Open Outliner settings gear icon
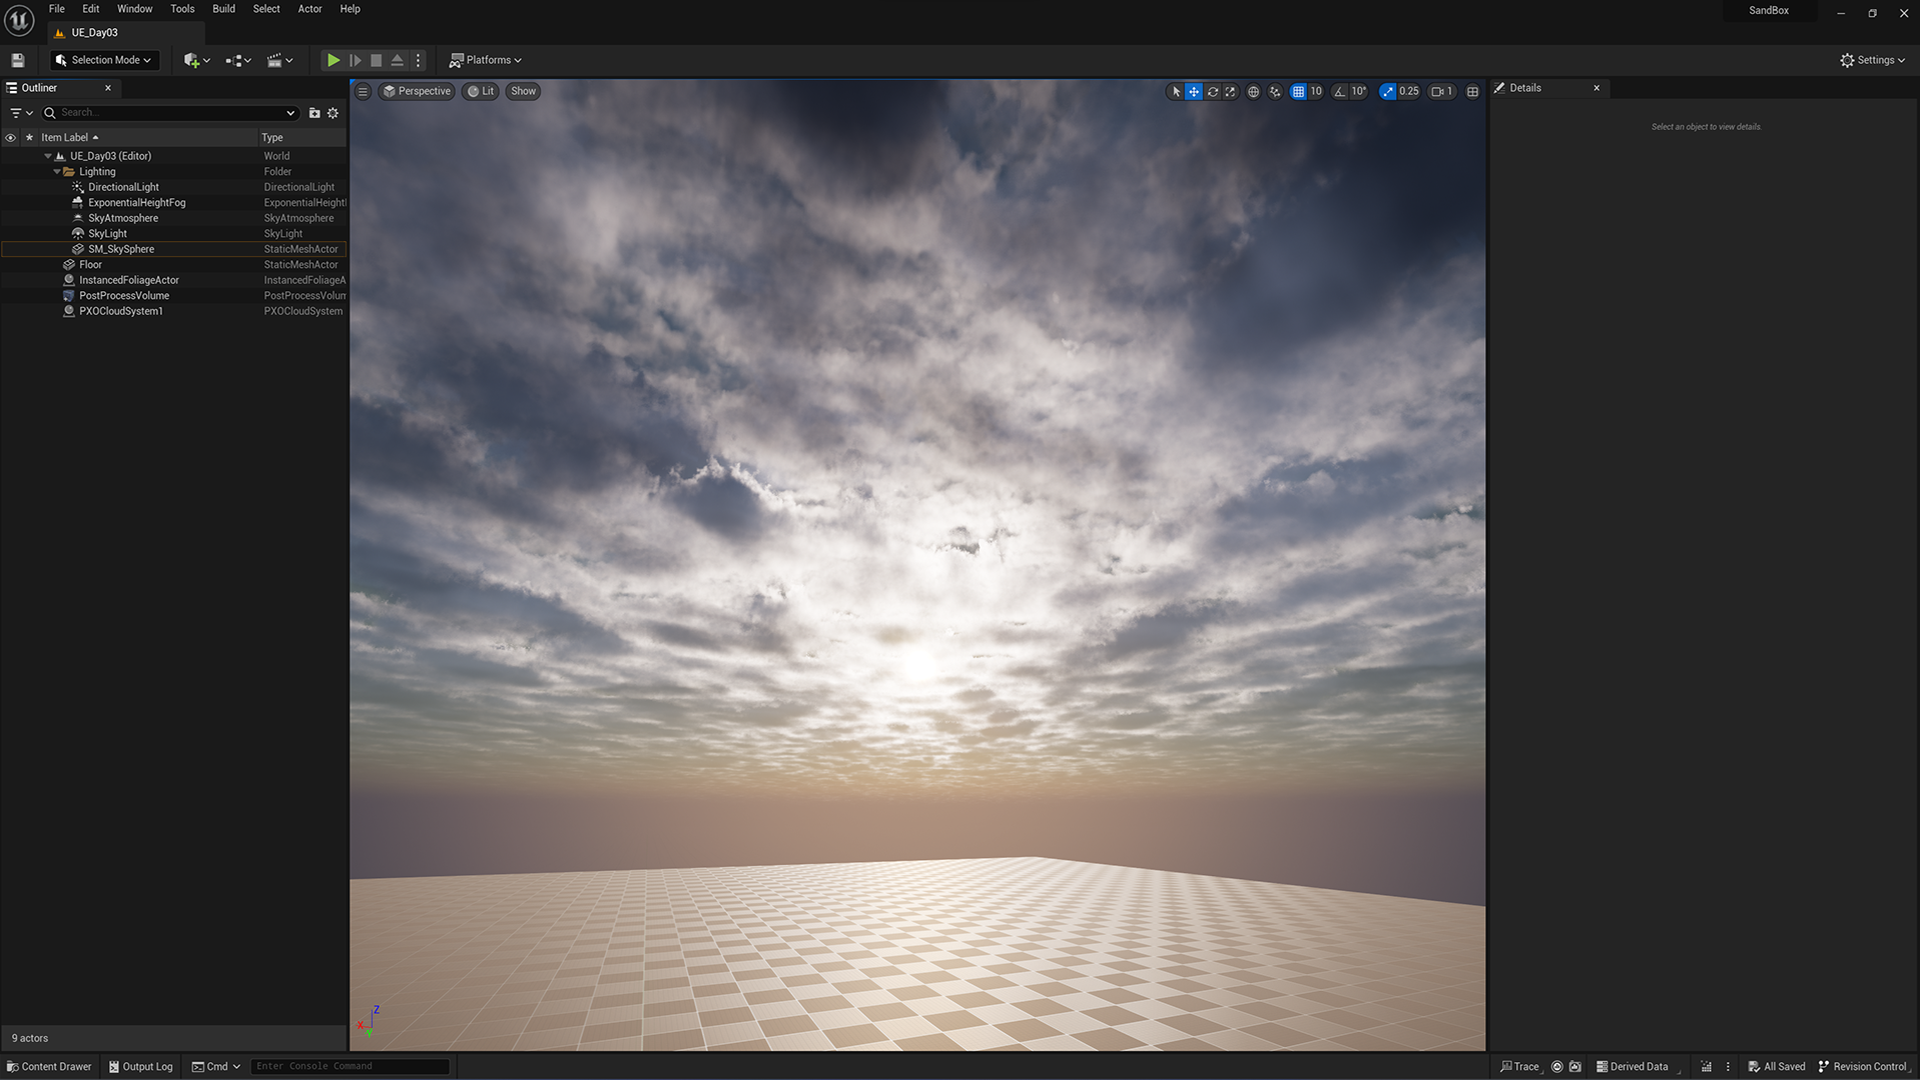Viewport: 1920px width, 1080px height. click(x=333, y=113)
